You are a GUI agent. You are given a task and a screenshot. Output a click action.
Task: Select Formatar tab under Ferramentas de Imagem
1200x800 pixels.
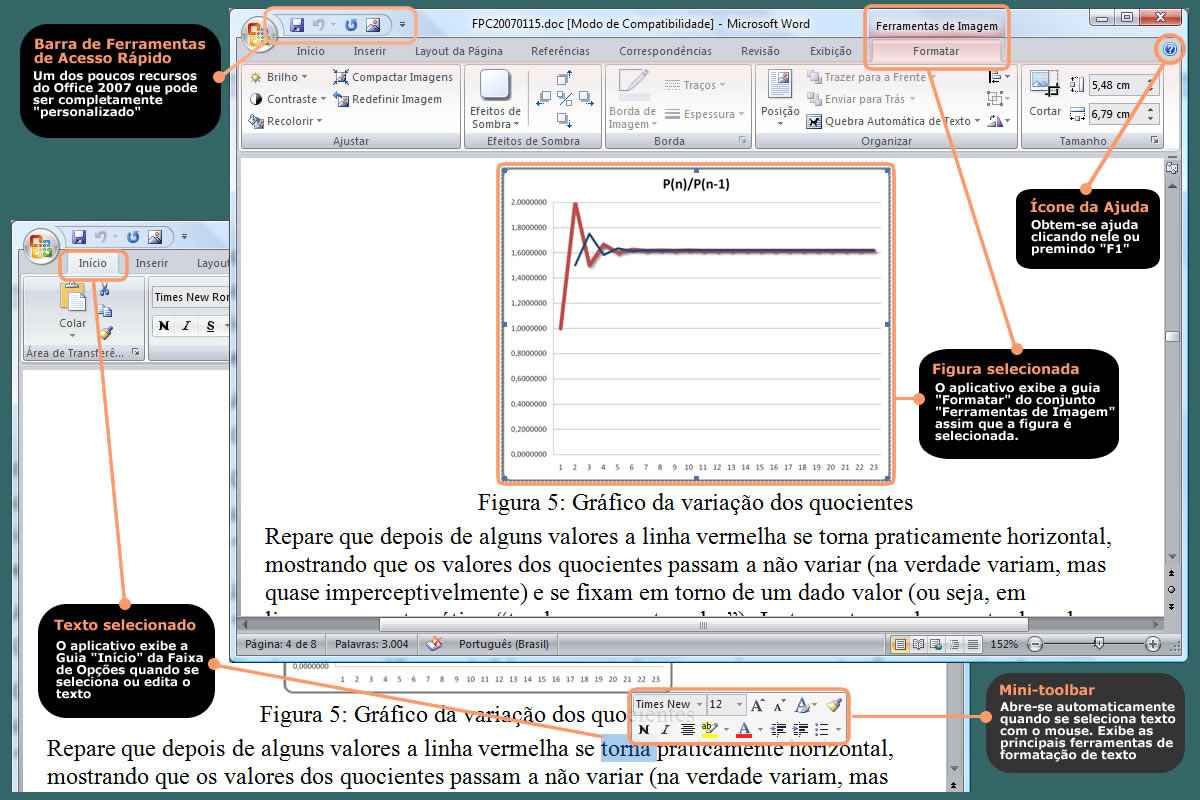tap(936, 51)
